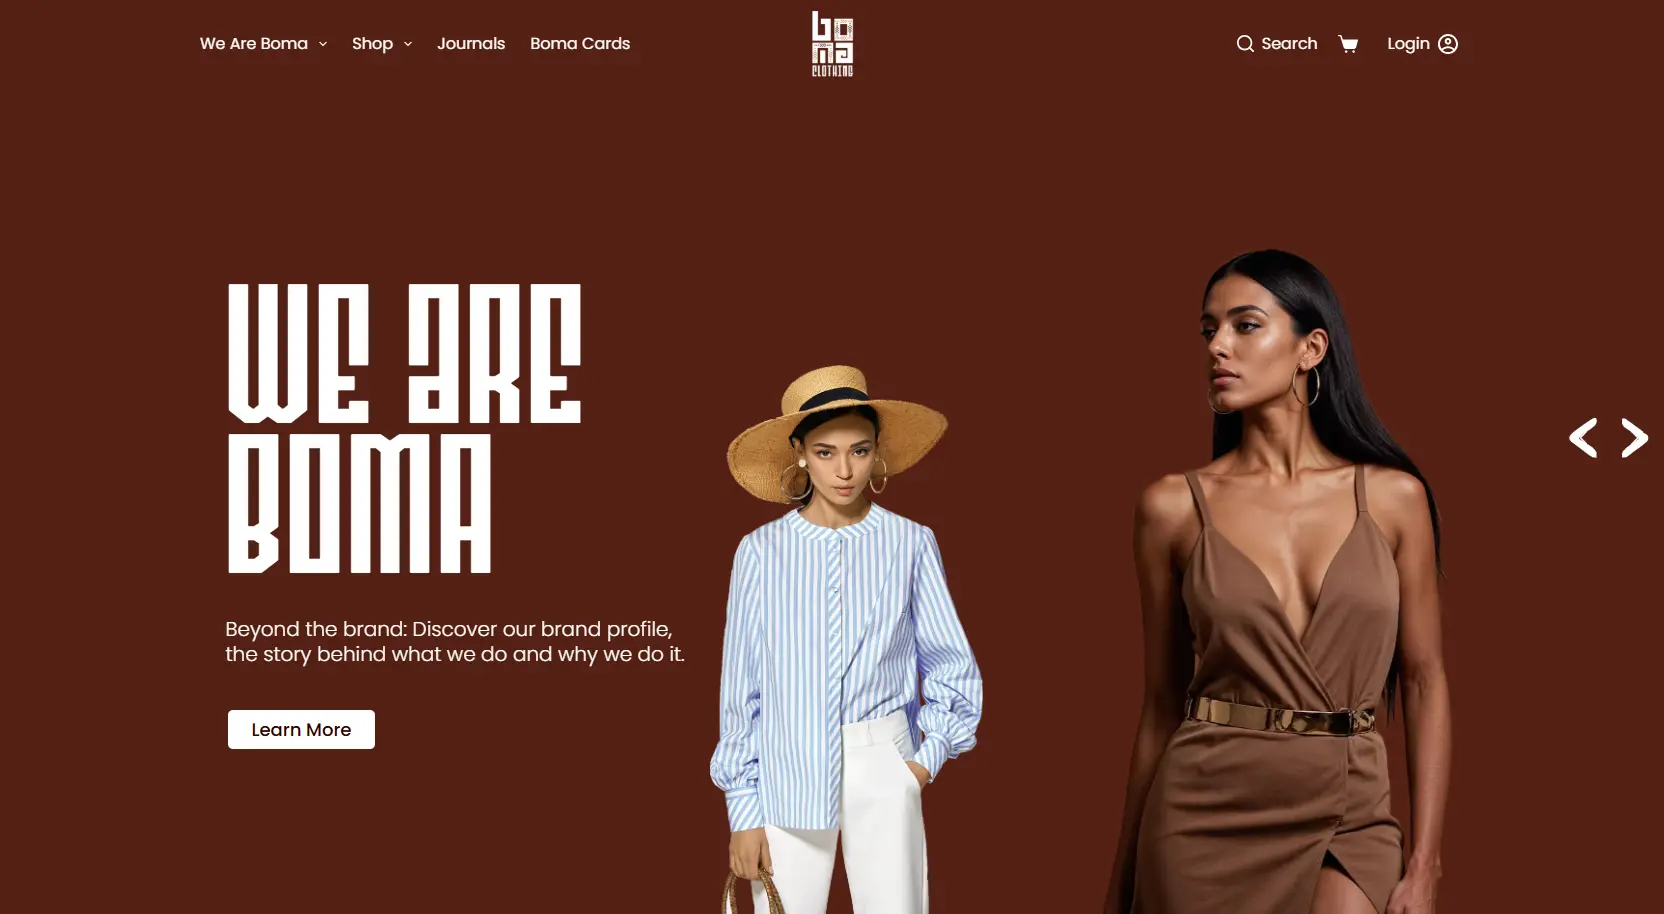The height and width of the screenshot is (914, 1664).
Task: Go to Journals page
Action: 471,44
